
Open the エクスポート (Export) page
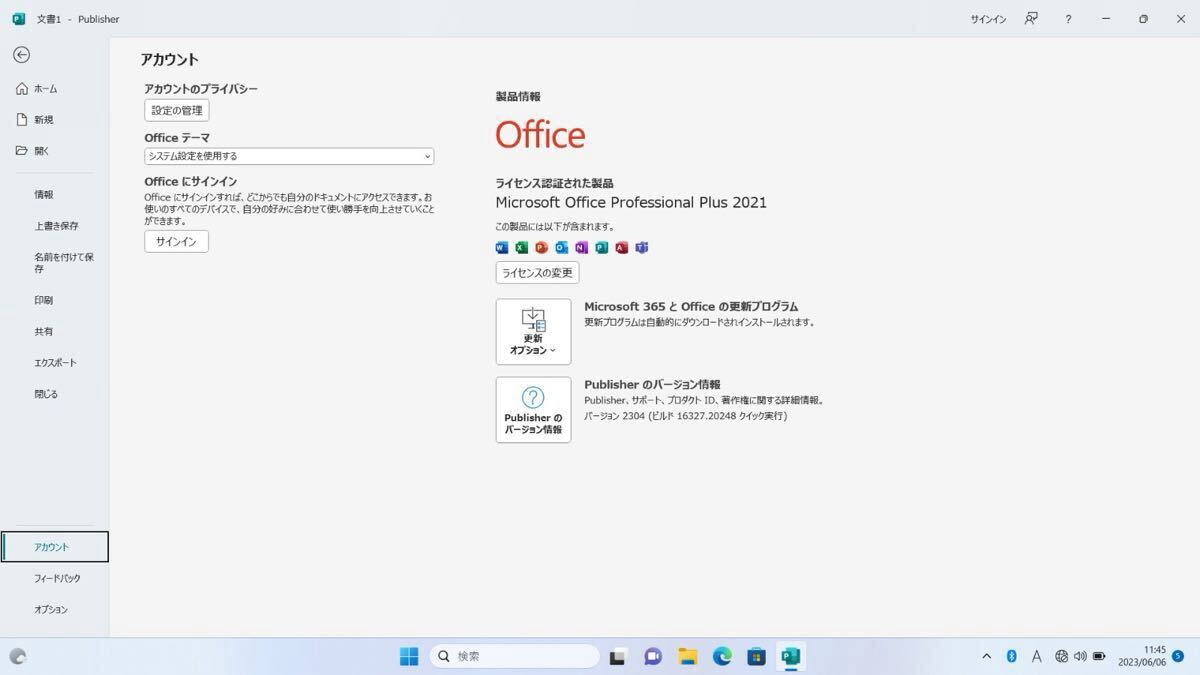coord(54,363)
